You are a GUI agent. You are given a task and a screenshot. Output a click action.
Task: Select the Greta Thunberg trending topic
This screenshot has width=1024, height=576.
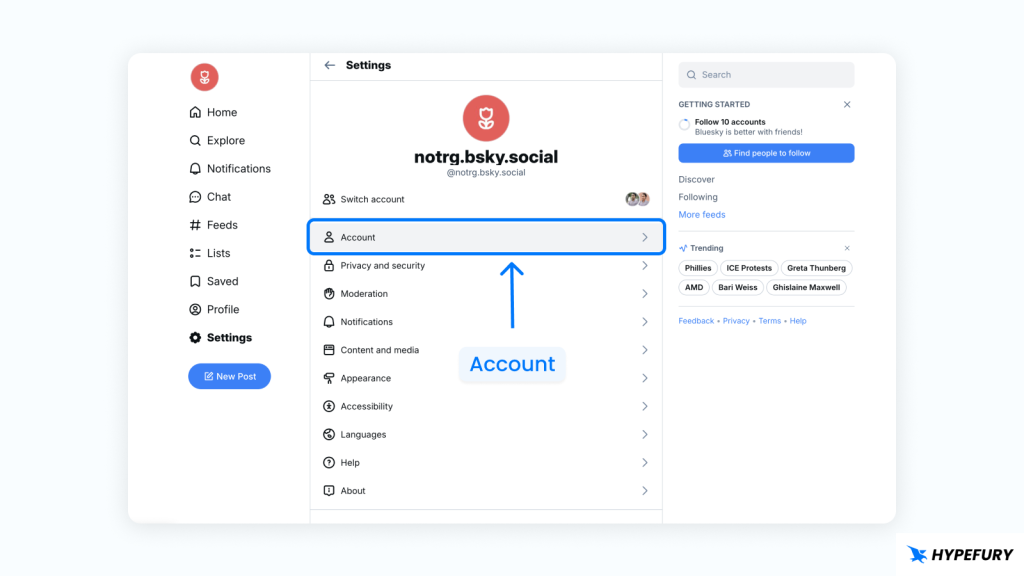click(816, 268)
